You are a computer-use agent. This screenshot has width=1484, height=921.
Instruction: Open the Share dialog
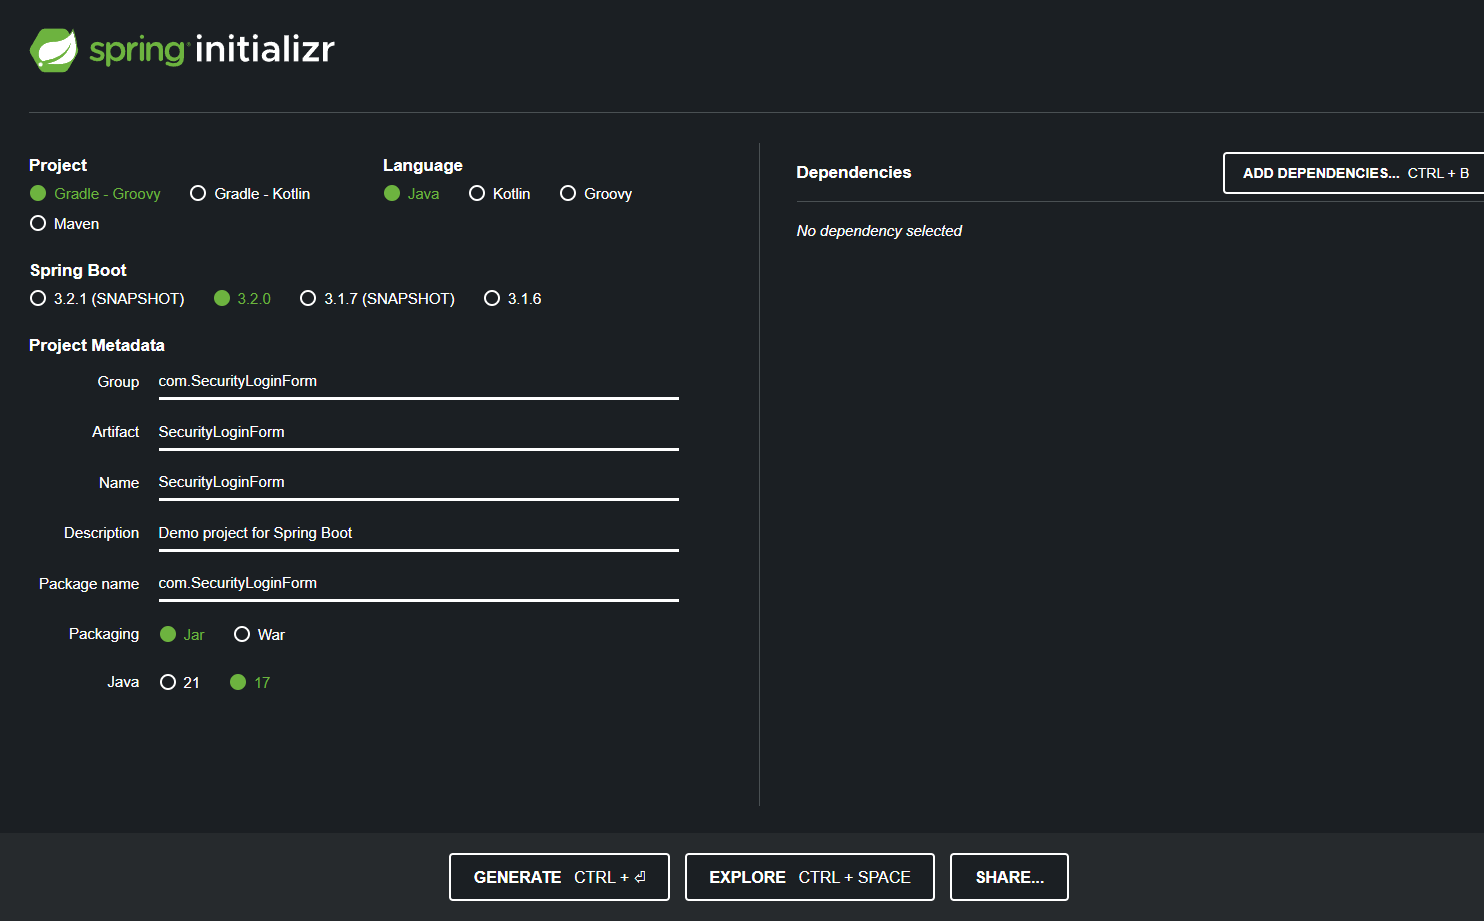pos(1009,877)
